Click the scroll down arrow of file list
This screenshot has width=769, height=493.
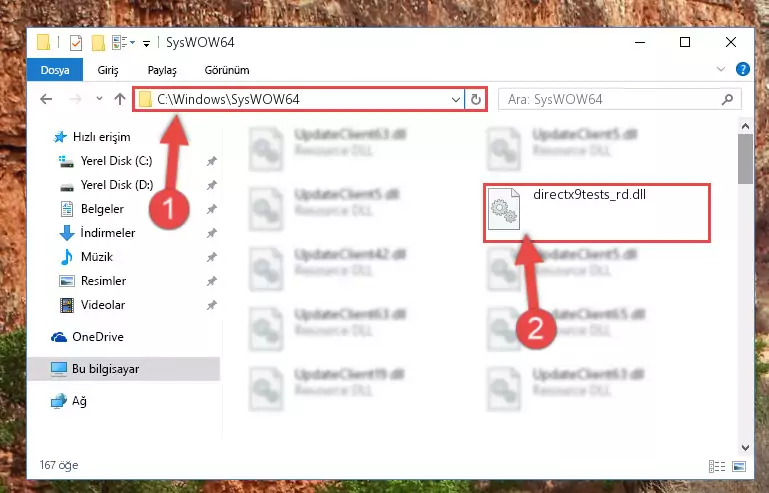click(745, 447)
